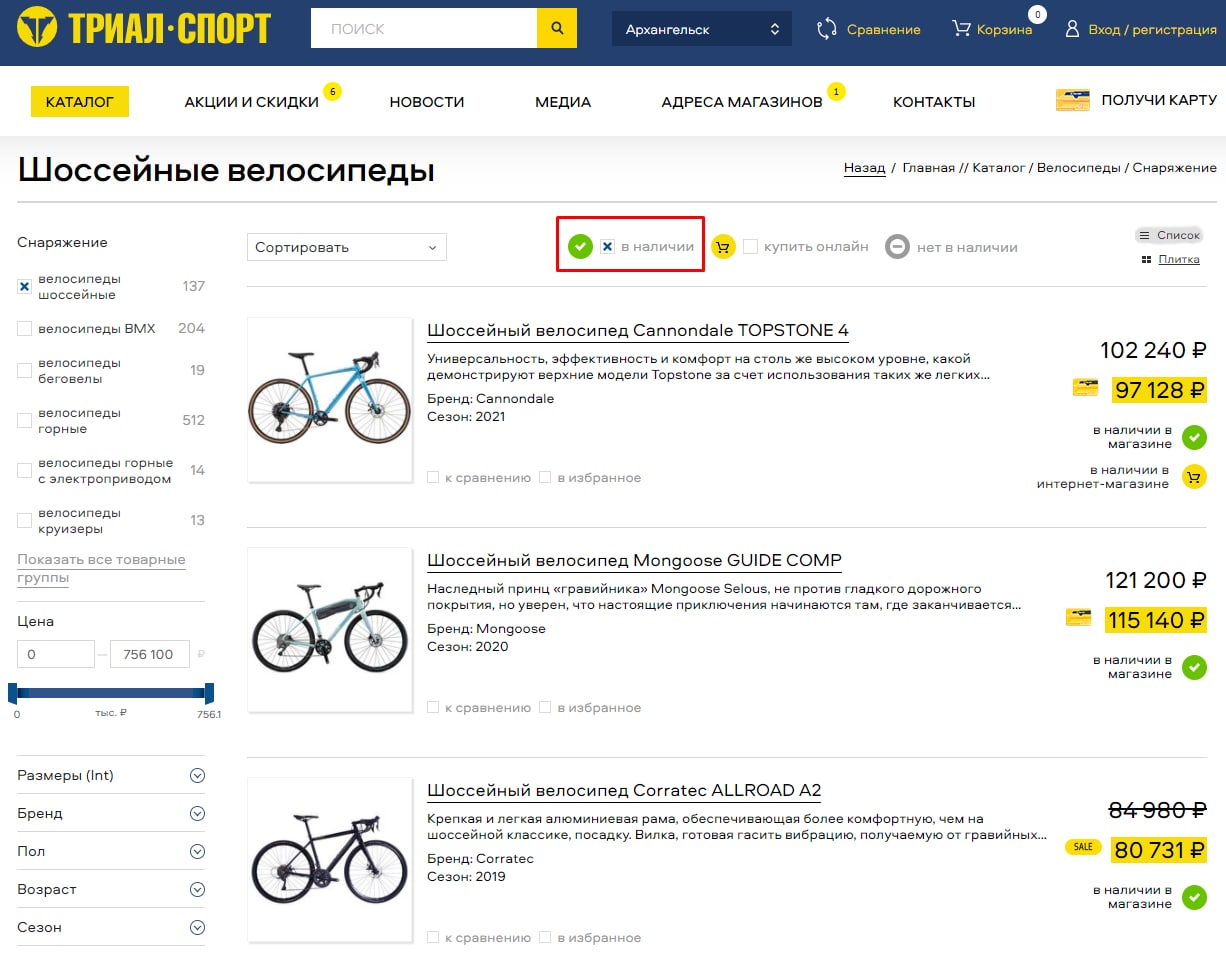Open Cannondale TOPSTONE 4 product link

pos(638,331)
